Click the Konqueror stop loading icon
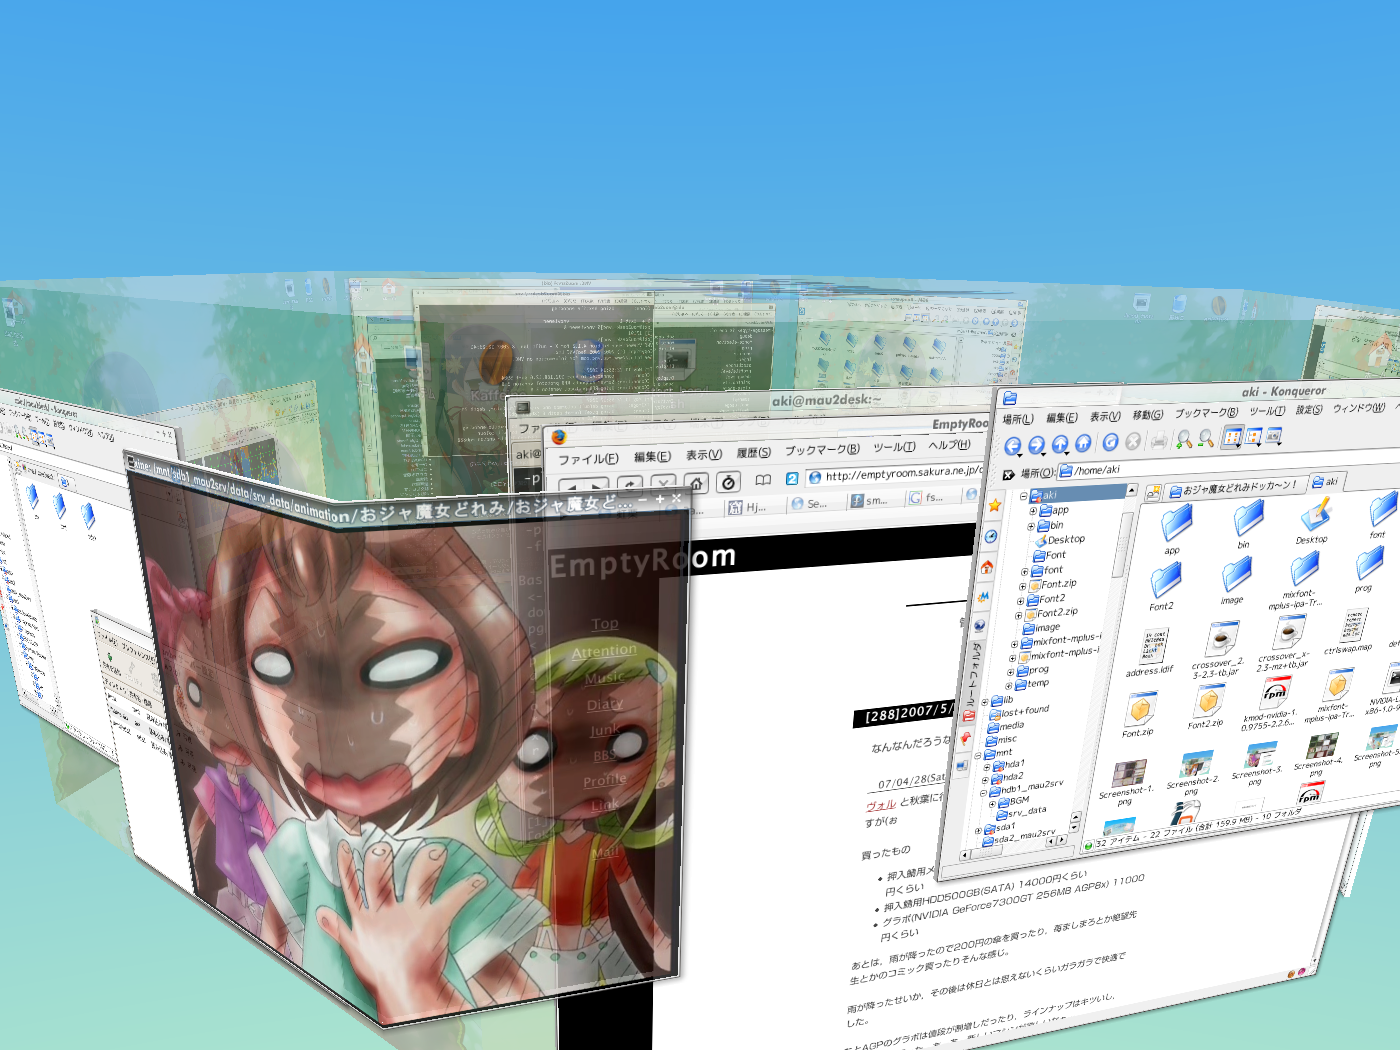 click(x=1133, y=441)
